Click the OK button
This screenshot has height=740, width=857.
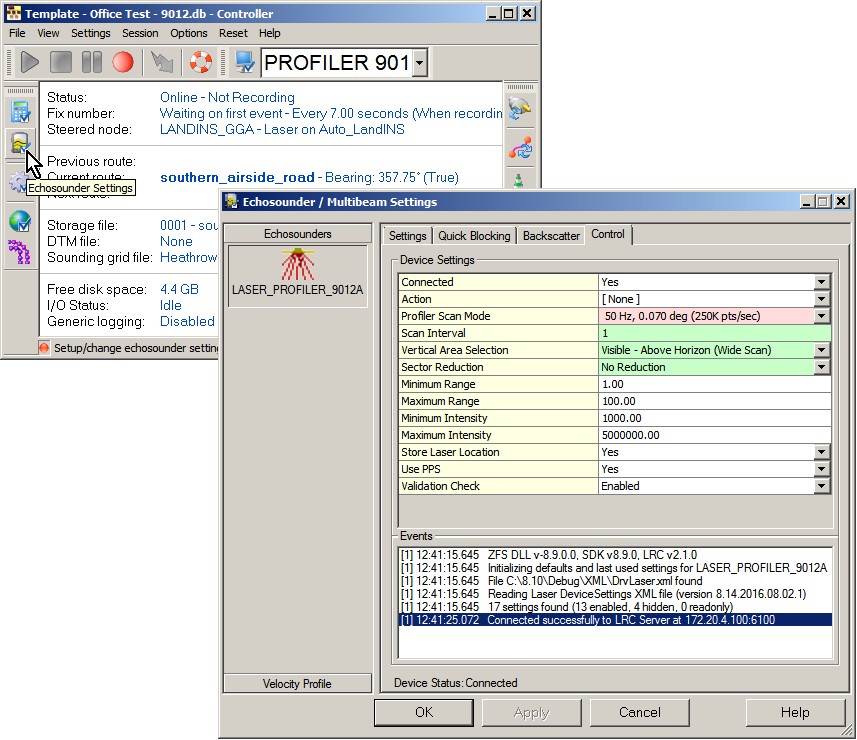[x=423, y=713]
